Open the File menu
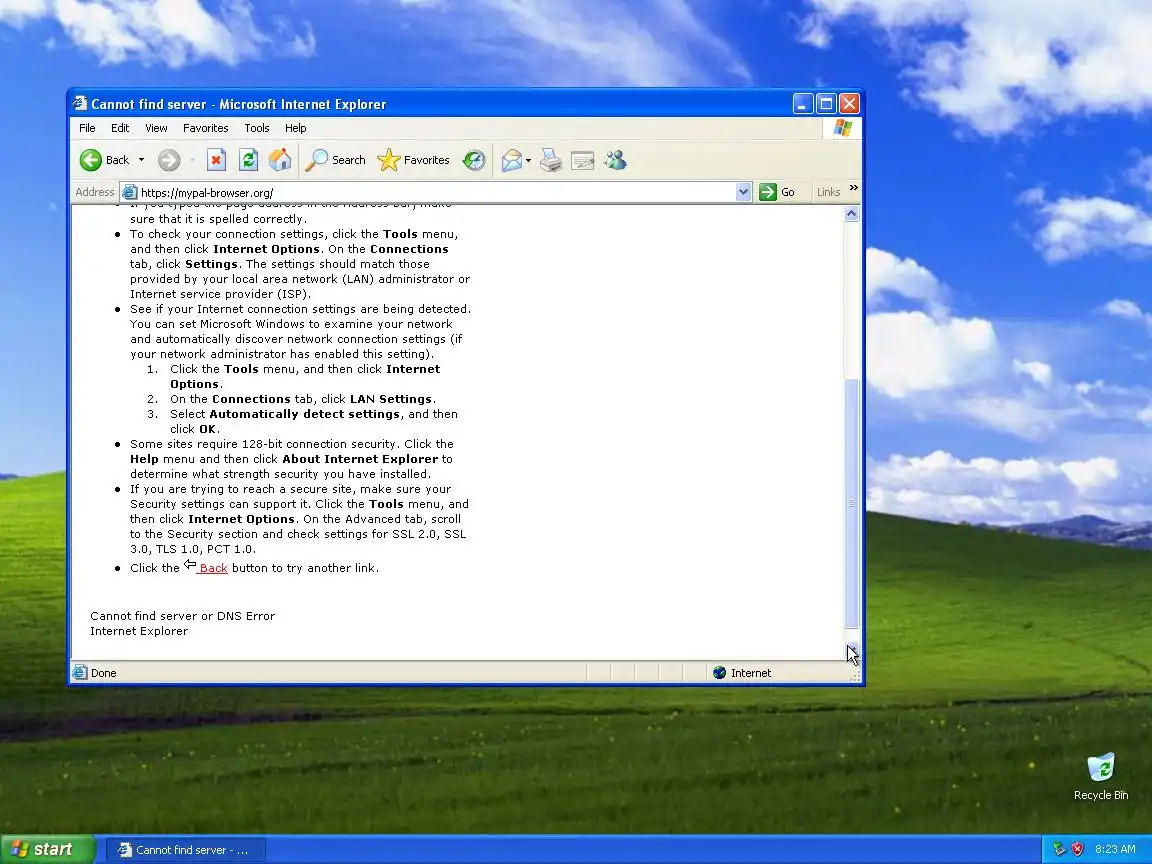 pos(87,128)
